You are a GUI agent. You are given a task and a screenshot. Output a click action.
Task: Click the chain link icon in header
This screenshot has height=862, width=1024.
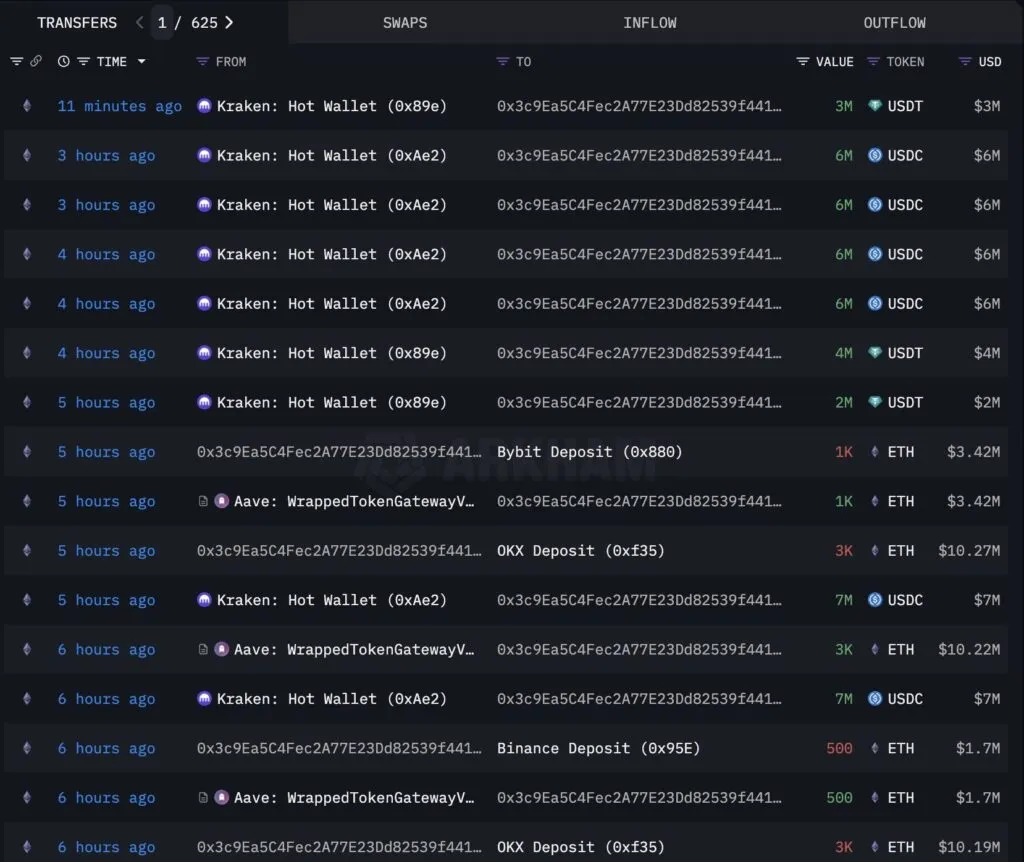tap(36, 61)
